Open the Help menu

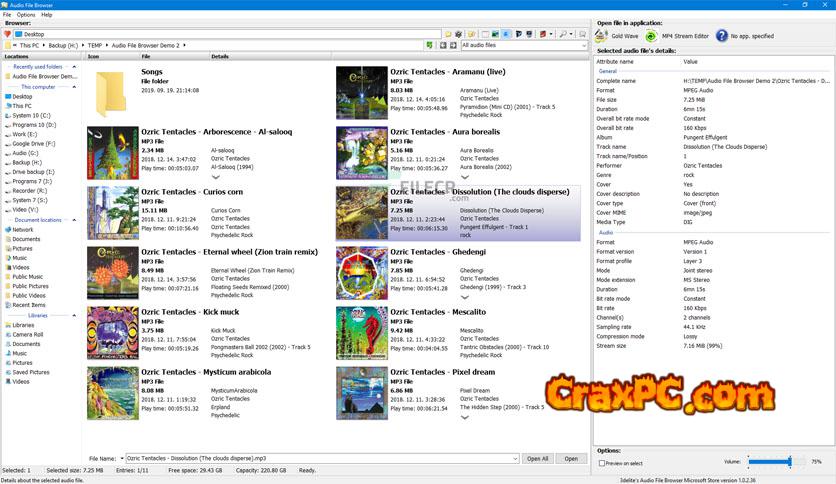(x=47, y=15)
